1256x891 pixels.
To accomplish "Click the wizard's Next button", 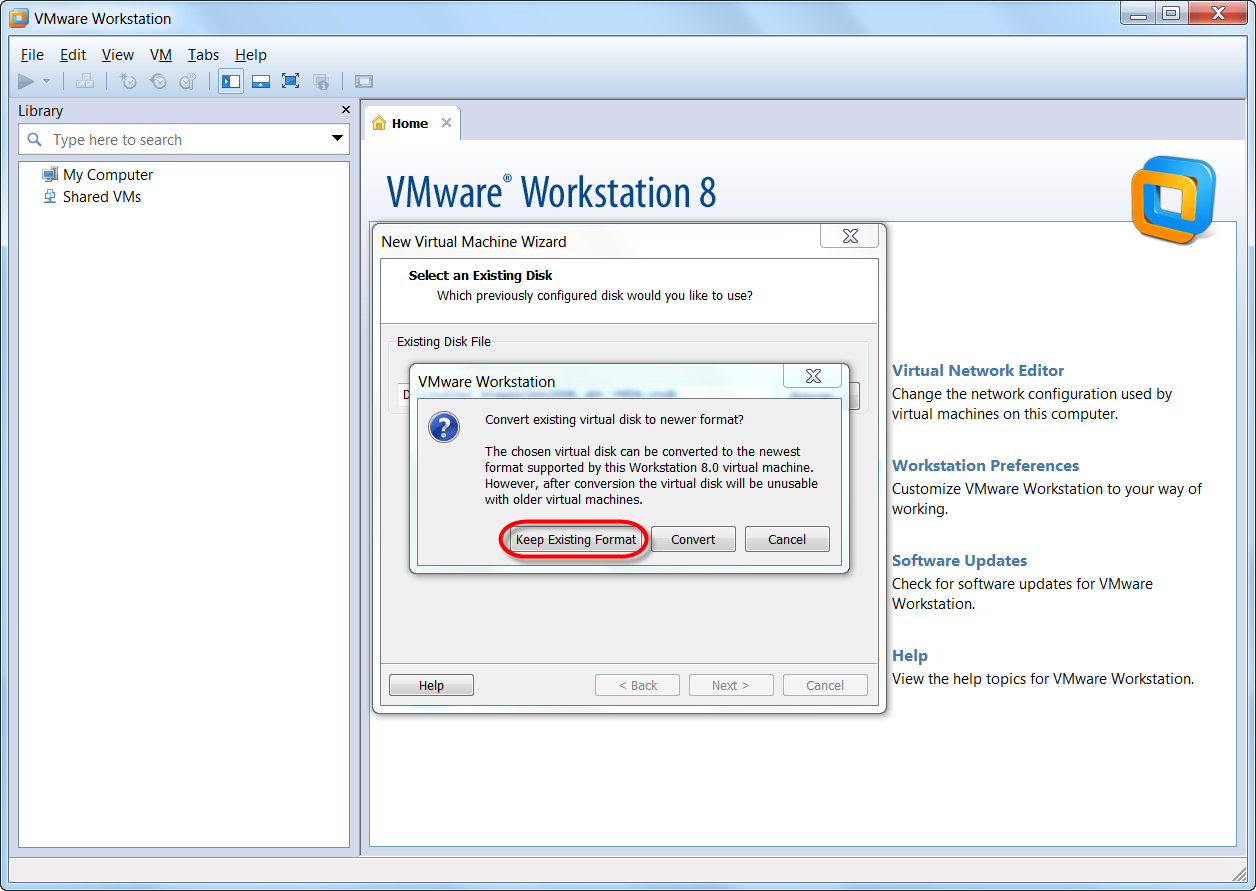I will pos(730,686).
